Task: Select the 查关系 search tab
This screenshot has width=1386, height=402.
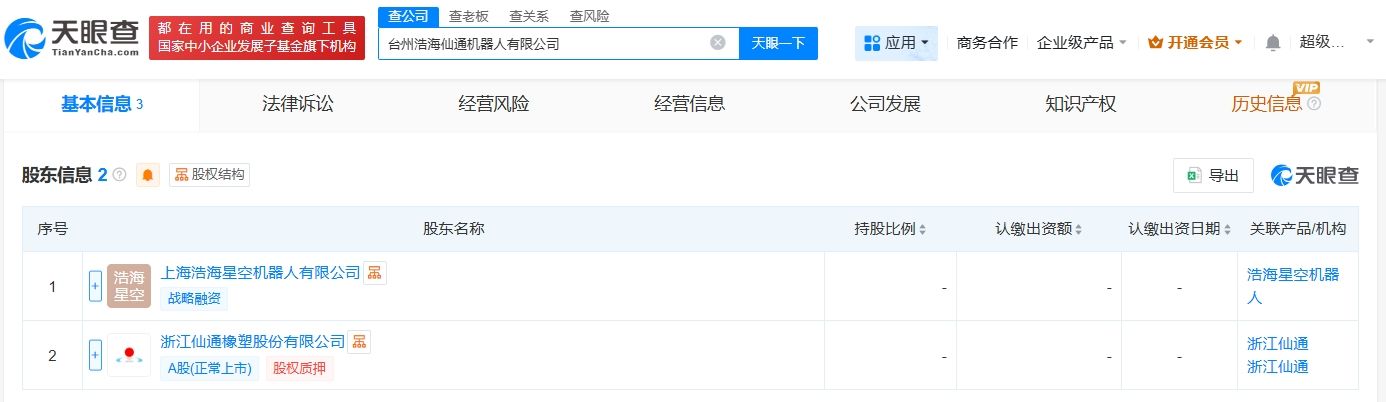Action: 528,16
